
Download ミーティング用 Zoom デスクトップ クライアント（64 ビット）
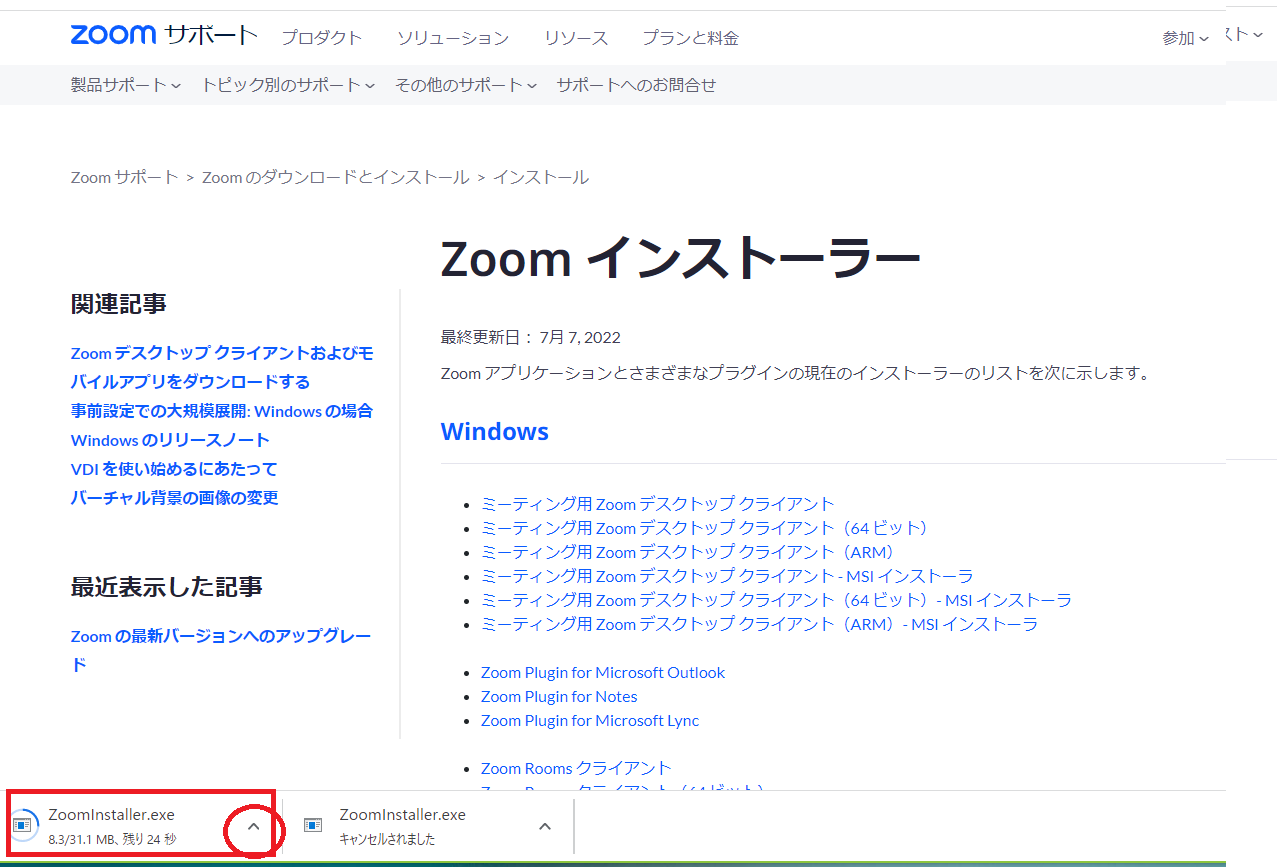pos(706,528)
